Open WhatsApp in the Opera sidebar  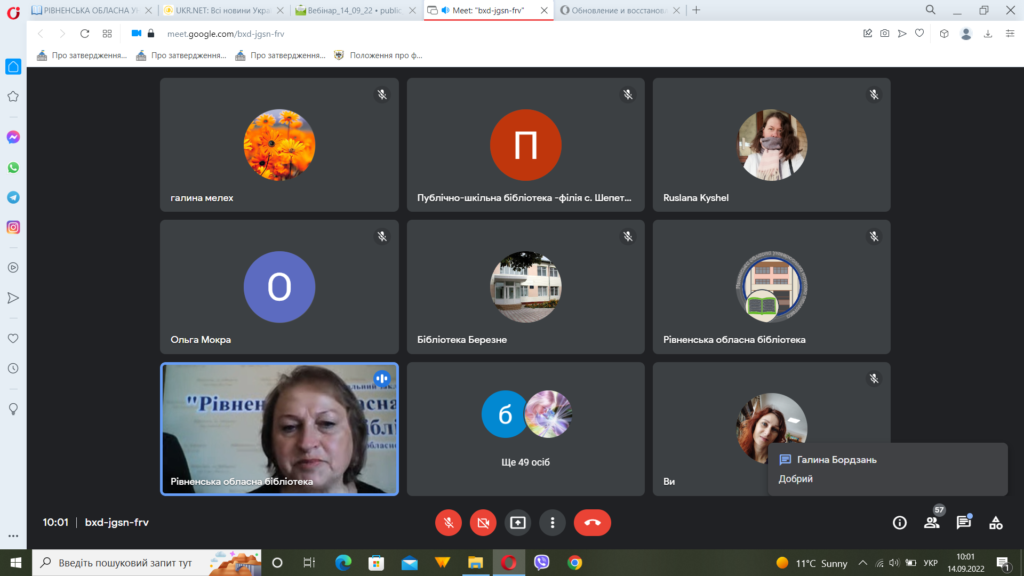(13, 167)
